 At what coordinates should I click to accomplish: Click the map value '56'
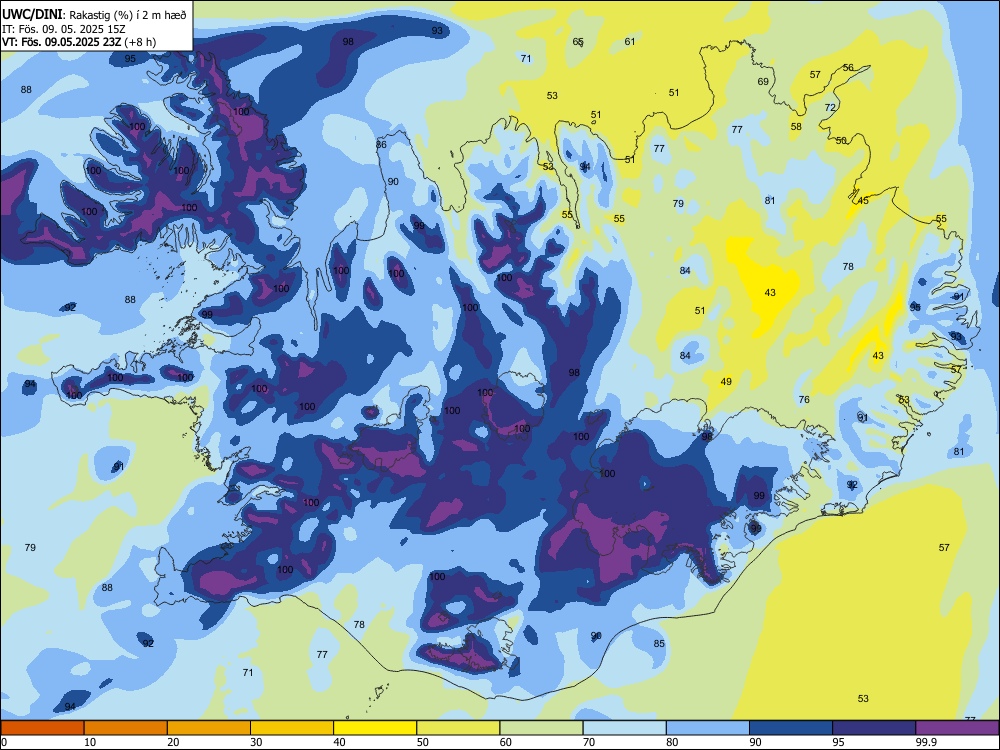[848, 68]
